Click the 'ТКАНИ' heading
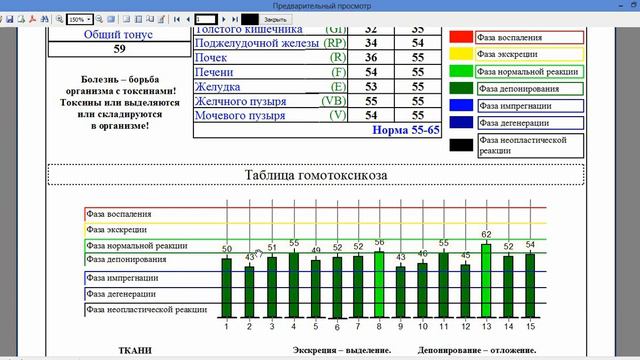Viewport: 640px width, 360px height. point(135,350)
